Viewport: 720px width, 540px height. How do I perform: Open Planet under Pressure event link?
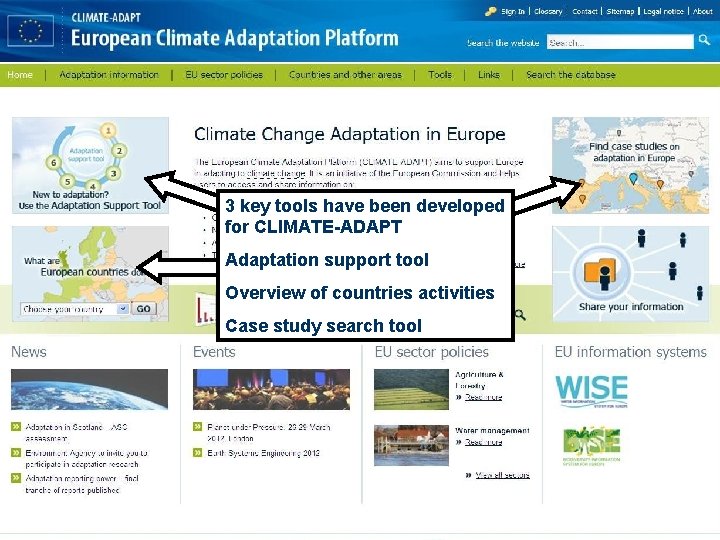click(269, 433)
